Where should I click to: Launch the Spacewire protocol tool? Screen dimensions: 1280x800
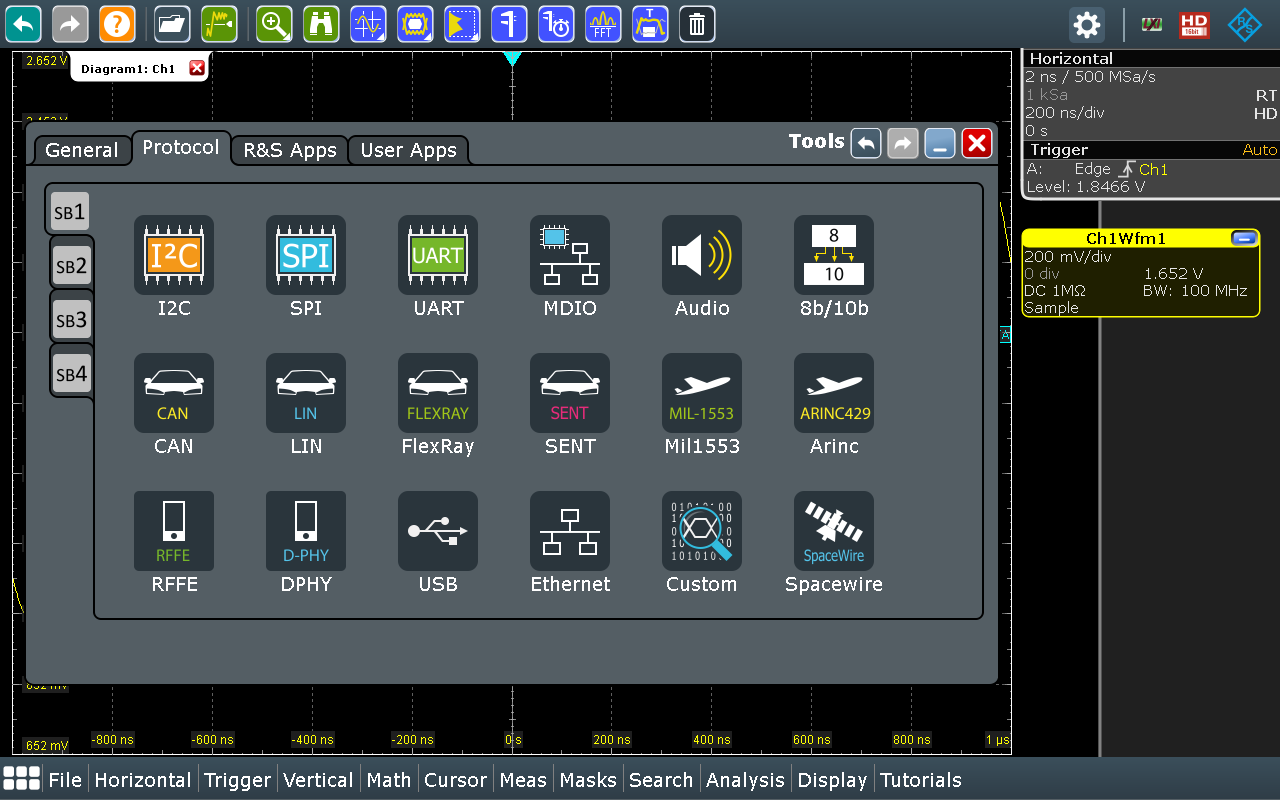(x=834, y=531)
